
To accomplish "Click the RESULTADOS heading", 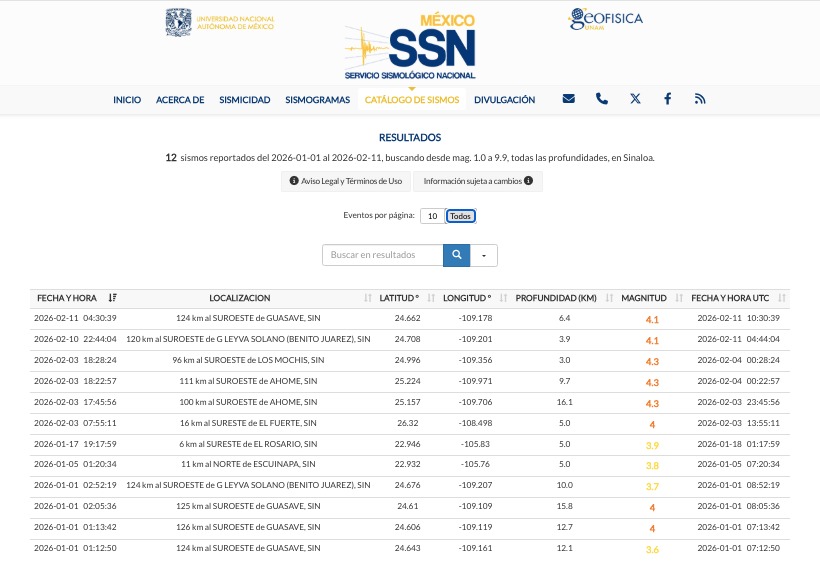I will click(410, 138).
